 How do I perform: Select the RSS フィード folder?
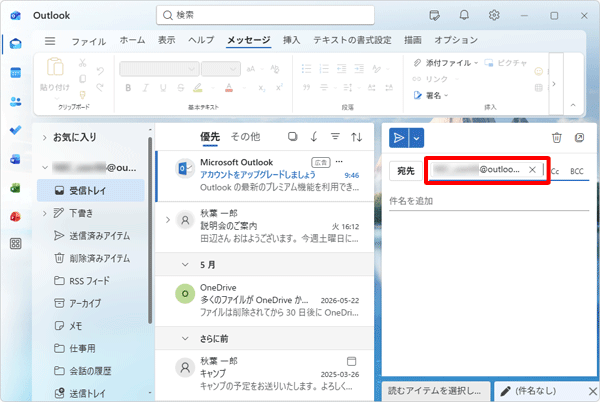pos(92,281)
